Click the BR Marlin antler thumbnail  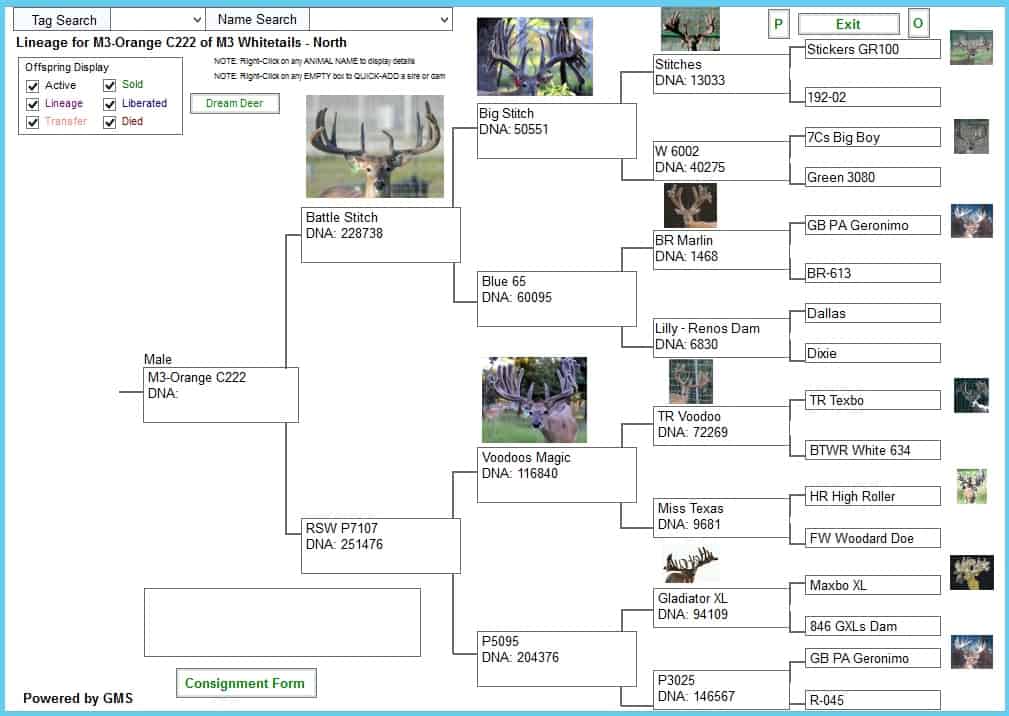[690, 205]
